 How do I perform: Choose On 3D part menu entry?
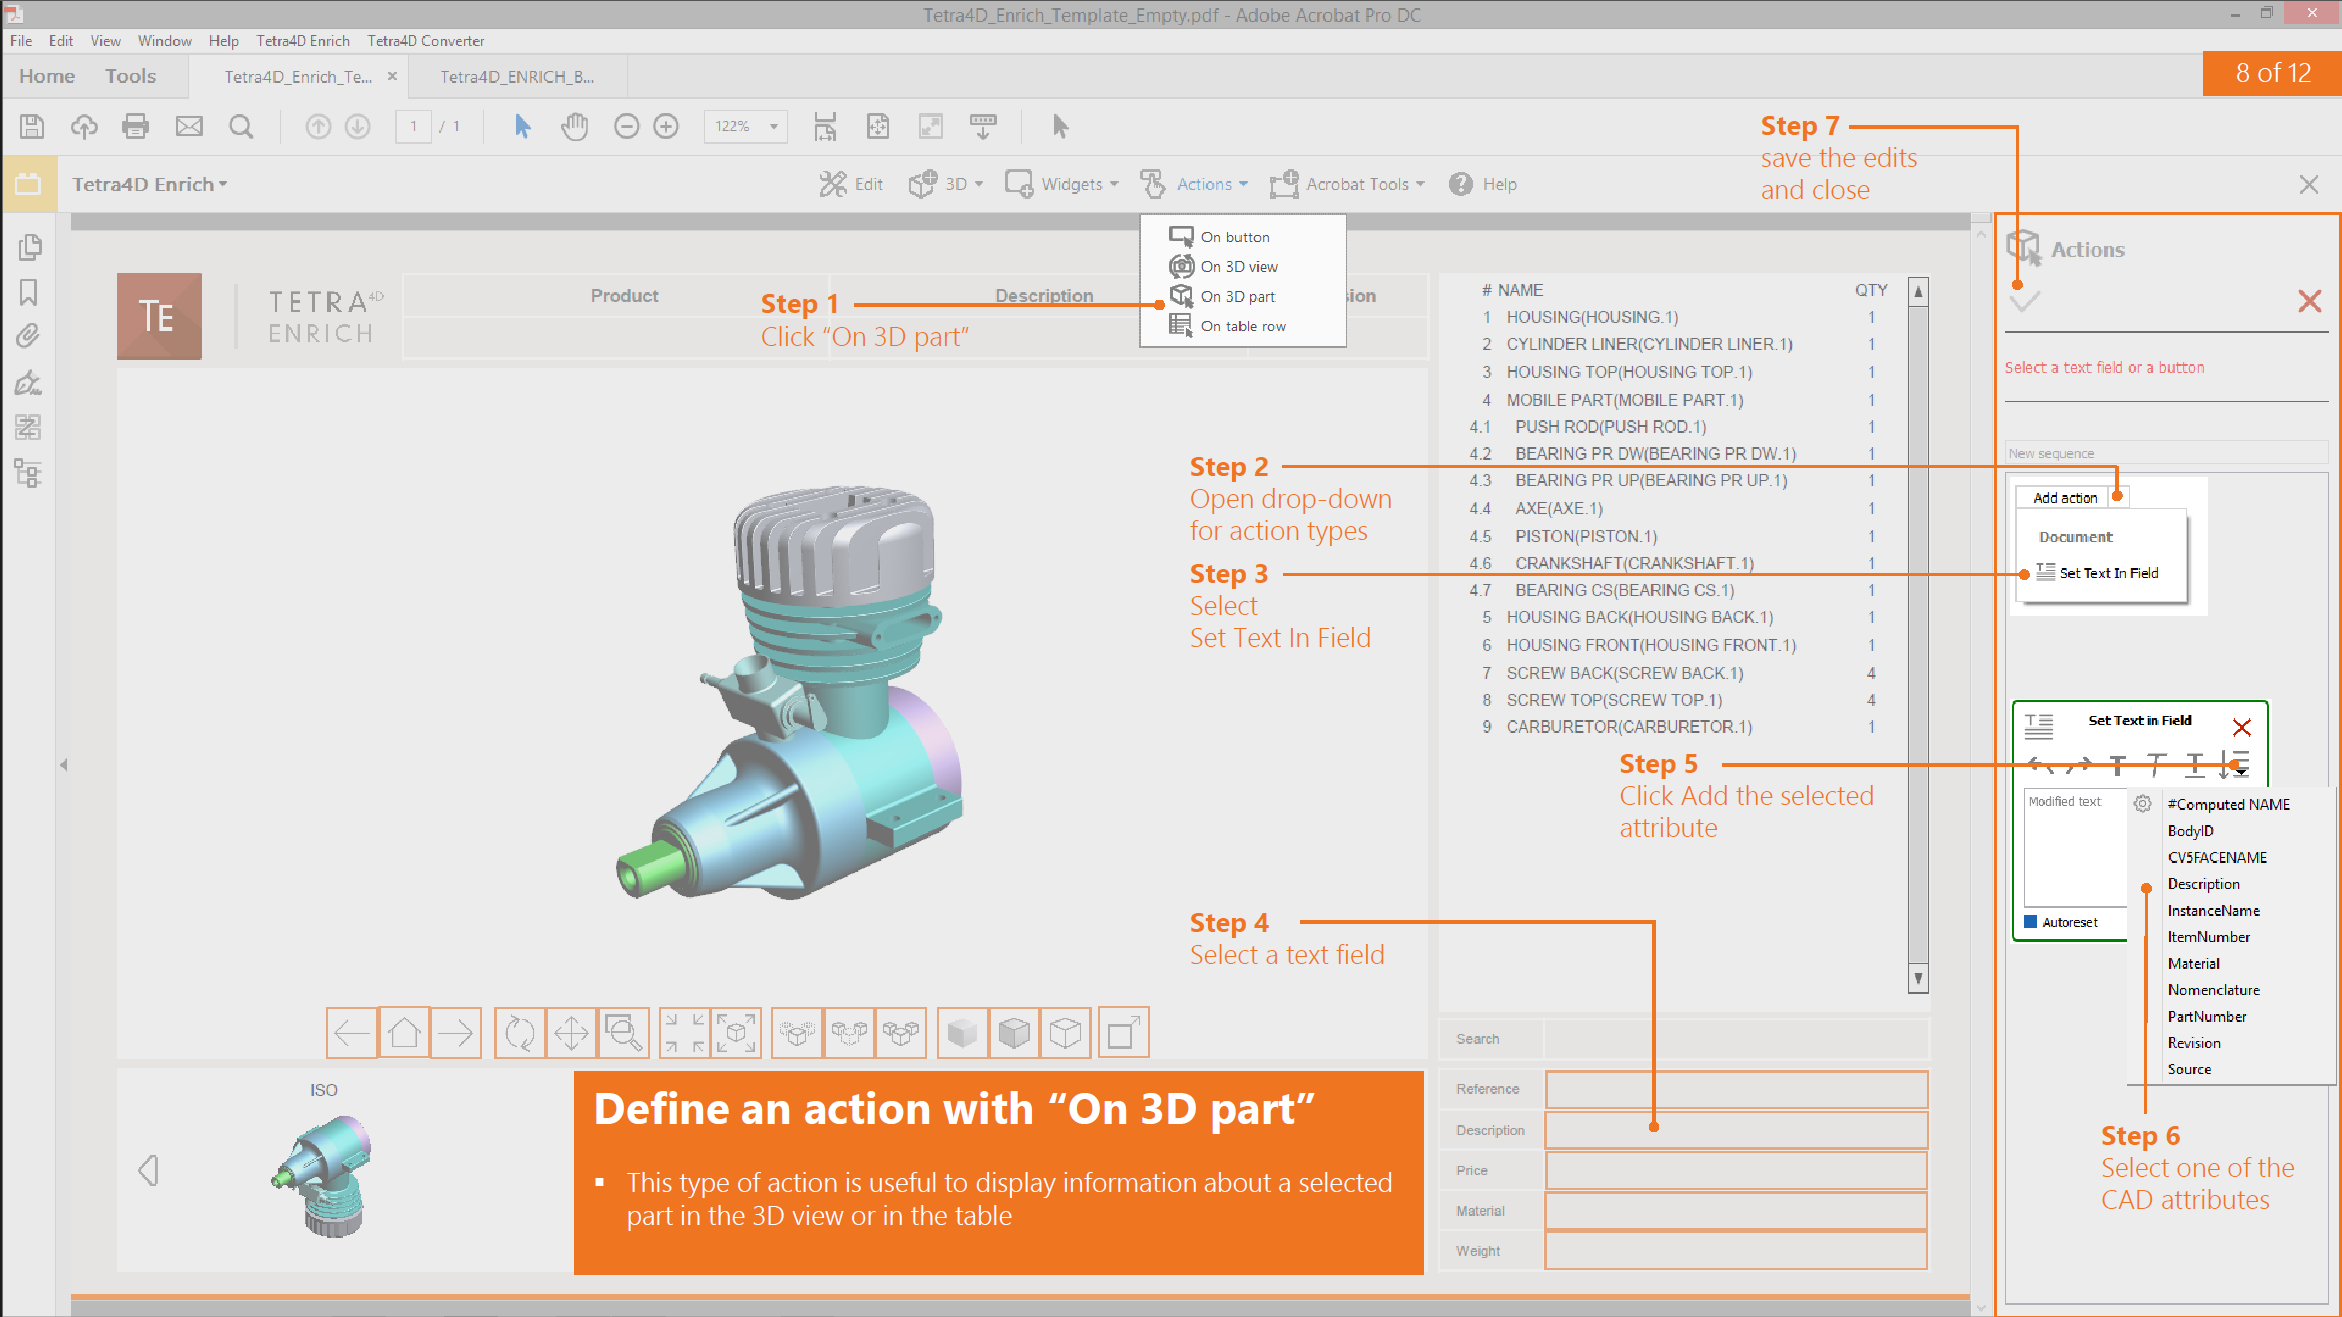click(x=1237, y=296)
